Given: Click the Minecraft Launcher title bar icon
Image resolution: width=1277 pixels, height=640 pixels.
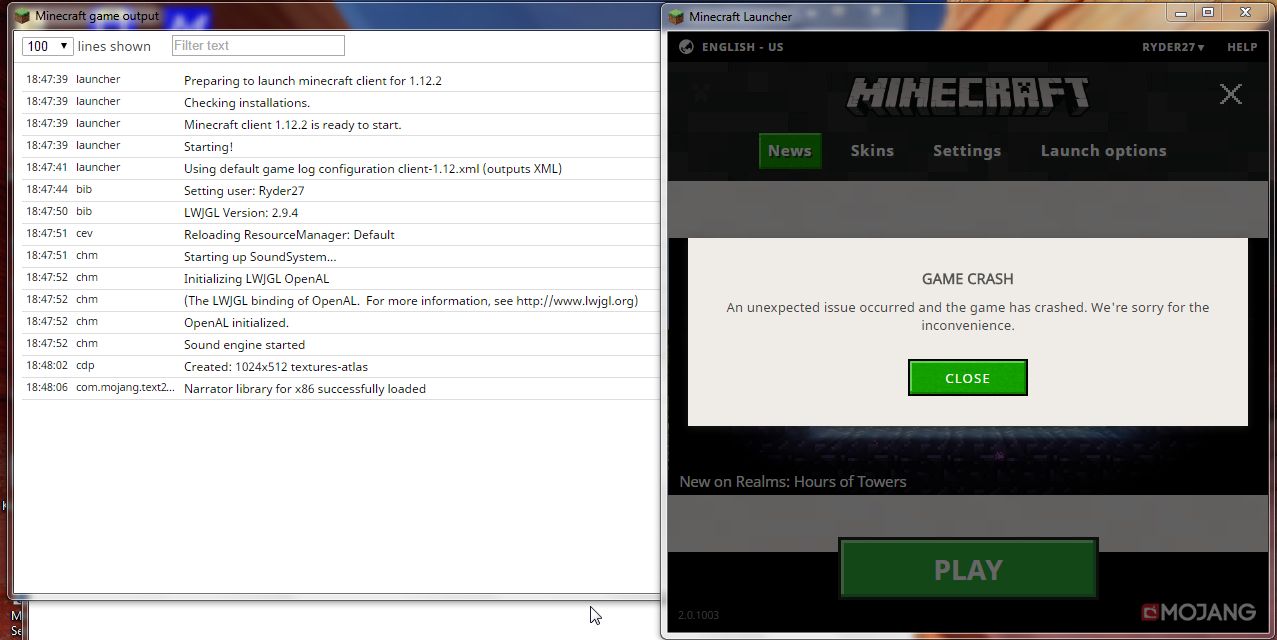Looking at the screenshot, I should (x=677, y=16).
